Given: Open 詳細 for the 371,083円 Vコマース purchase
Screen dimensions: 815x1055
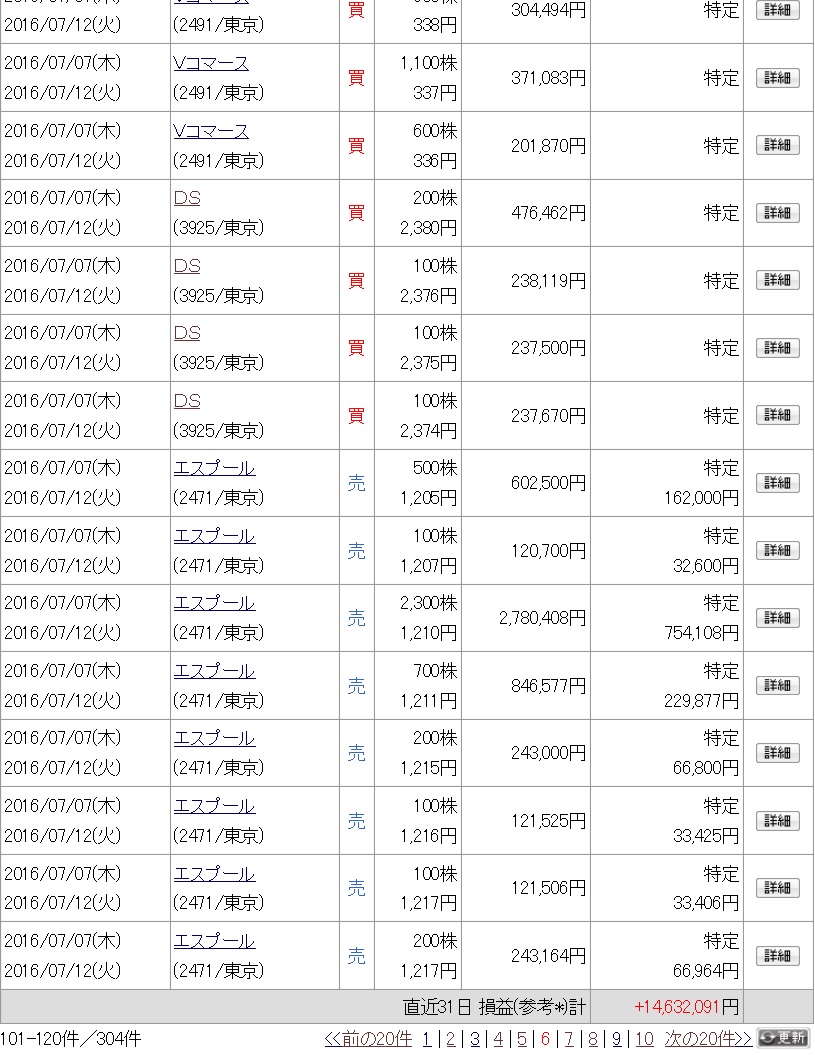Looking at the screenshot, I should coord(777,78).
